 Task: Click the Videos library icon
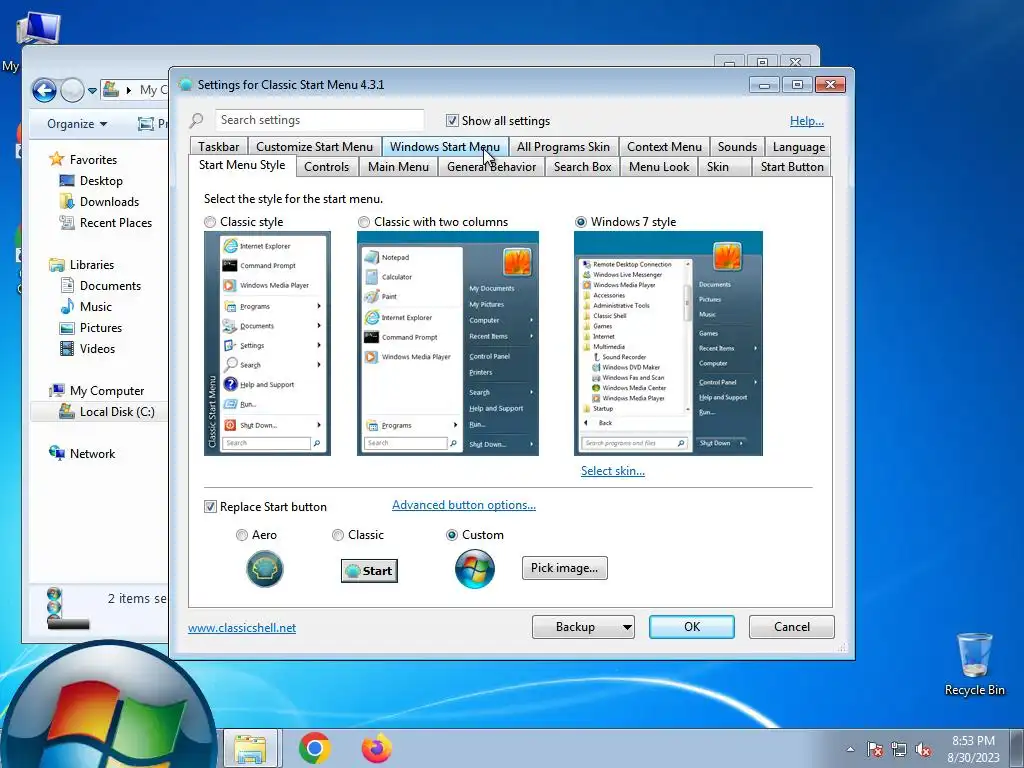click(67, 349)
